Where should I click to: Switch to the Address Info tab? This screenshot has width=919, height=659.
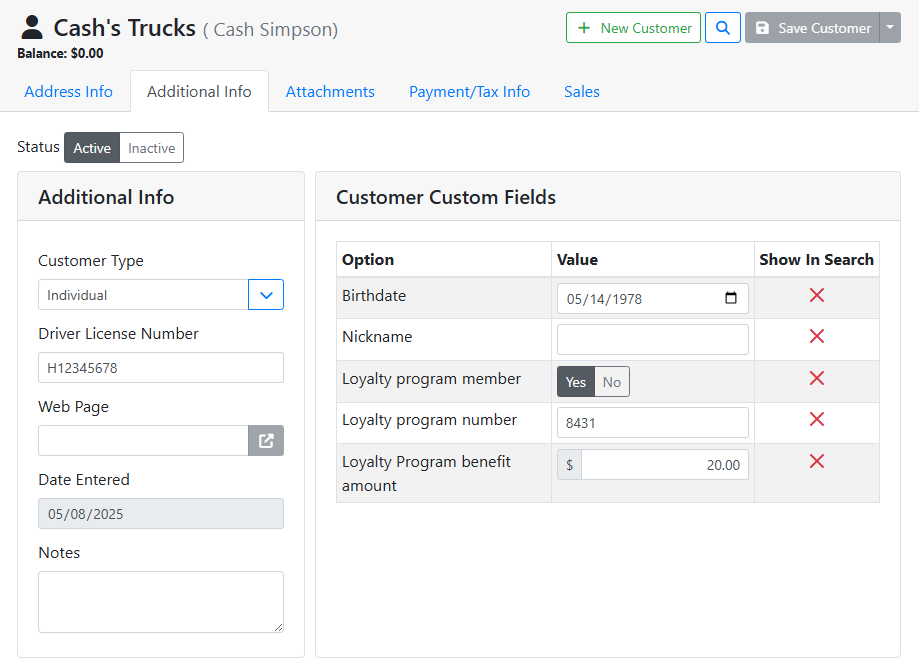(x=68, y=92)
